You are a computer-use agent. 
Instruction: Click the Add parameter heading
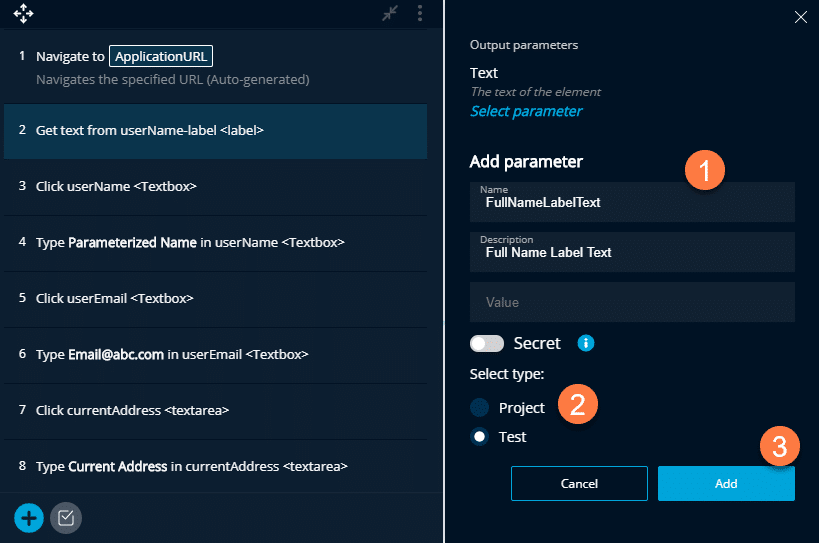(526, 162)
